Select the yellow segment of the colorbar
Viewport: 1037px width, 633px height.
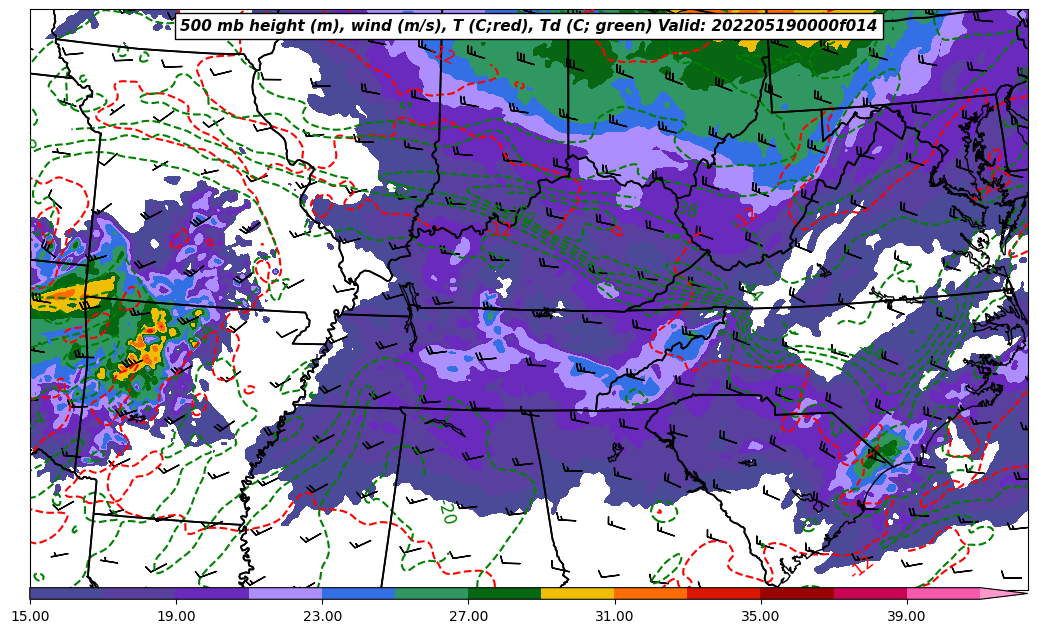[577, 593]
